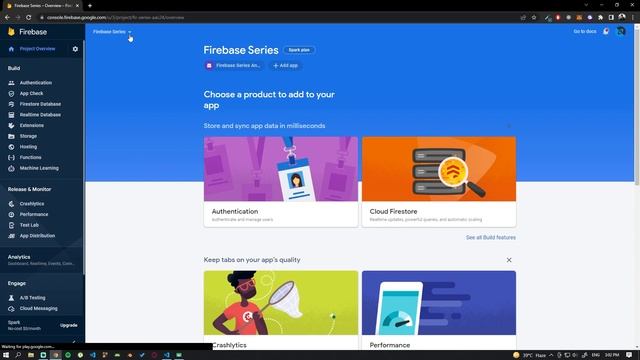Viewport: 640px width, 360px height.
Task: Click the Cloud Messaging cloud icon
Action: (x=11, y=309)
